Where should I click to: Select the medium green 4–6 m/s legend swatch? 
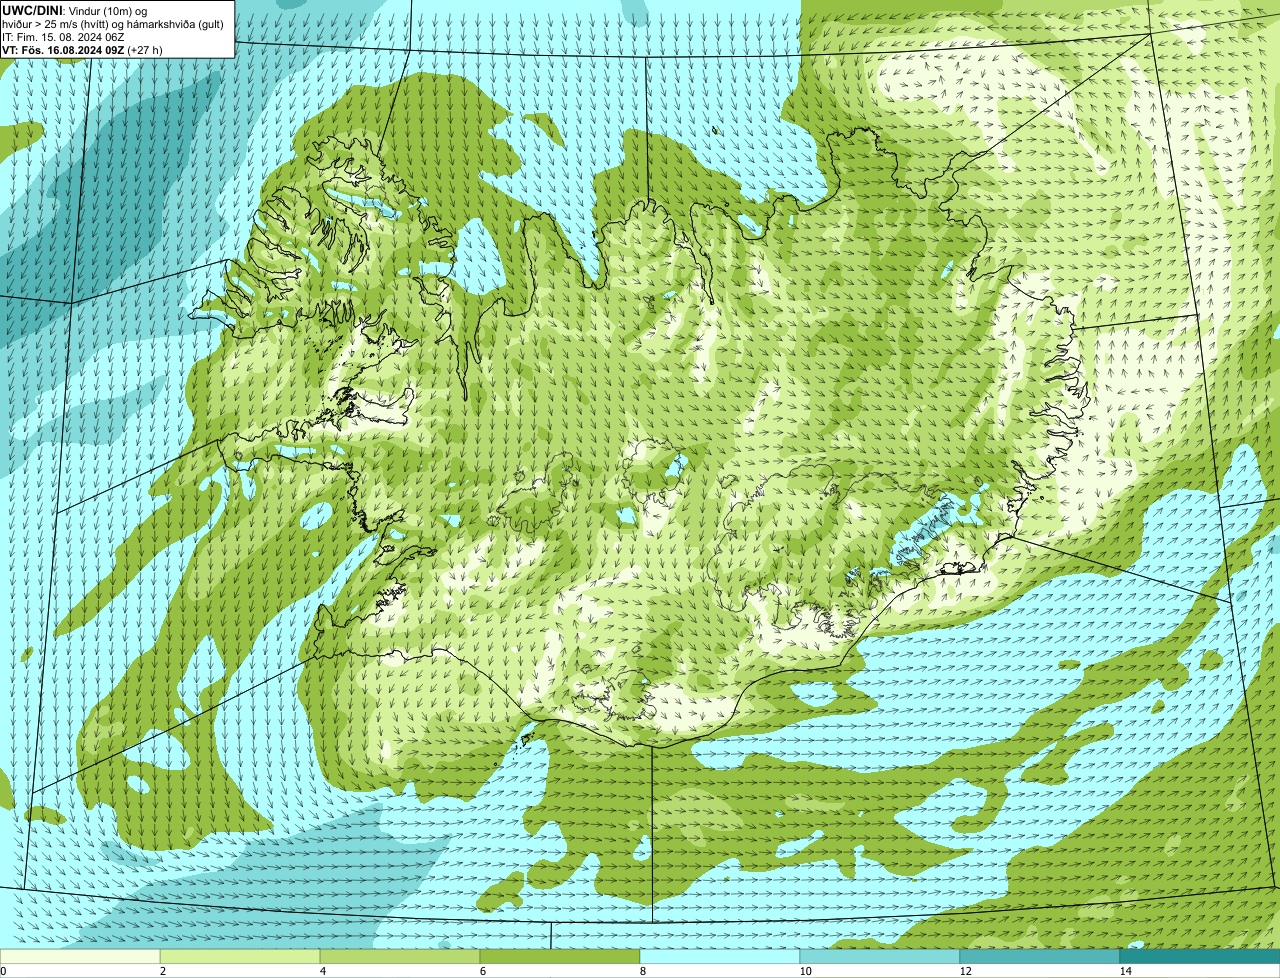pyautogui.click(x=400, y=956)
